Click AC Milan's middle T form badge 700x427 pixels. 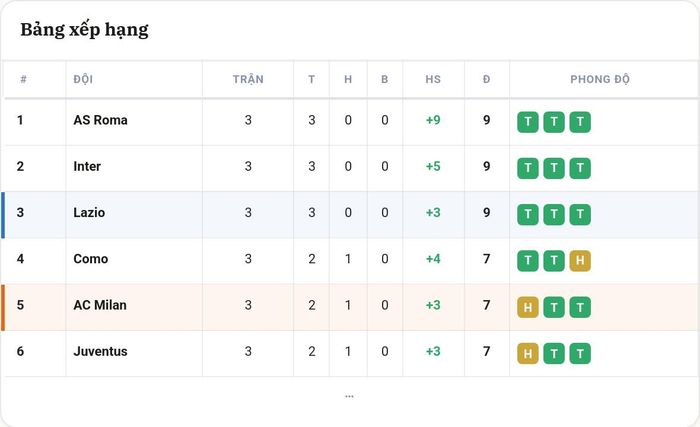click(x=554, y=307)
